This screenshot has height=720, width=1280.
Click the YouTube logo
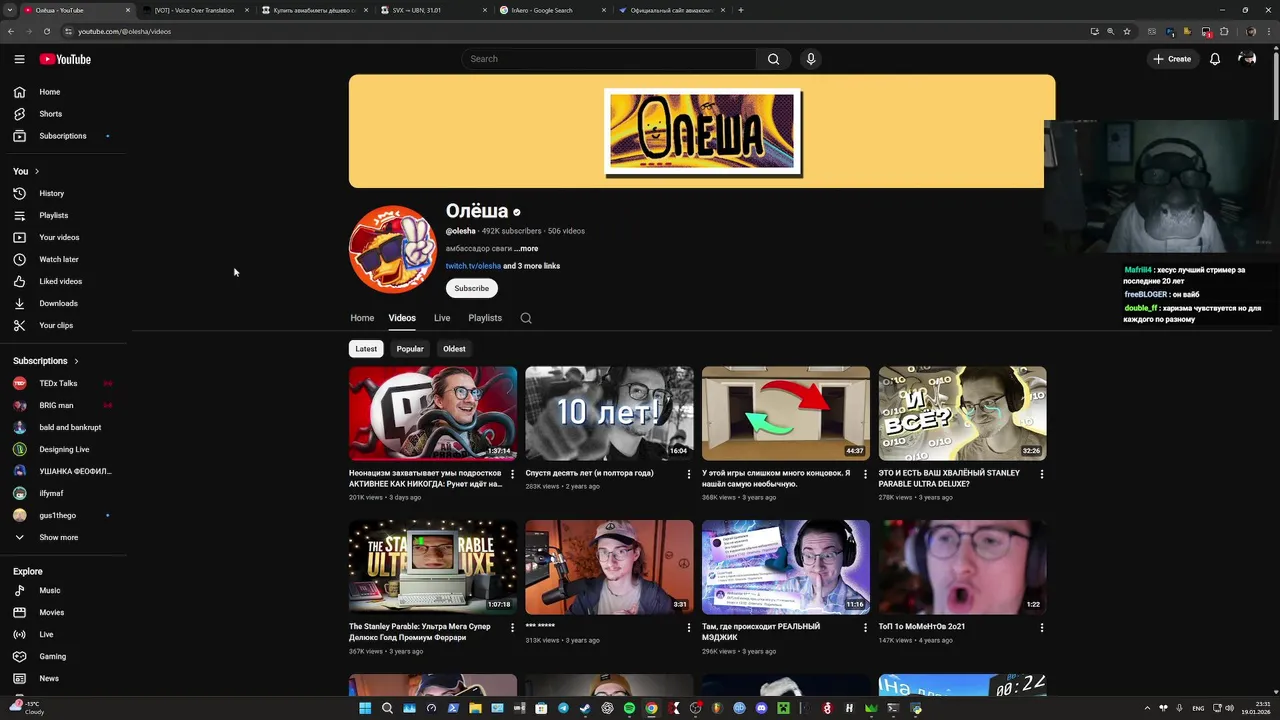(65, 59)
